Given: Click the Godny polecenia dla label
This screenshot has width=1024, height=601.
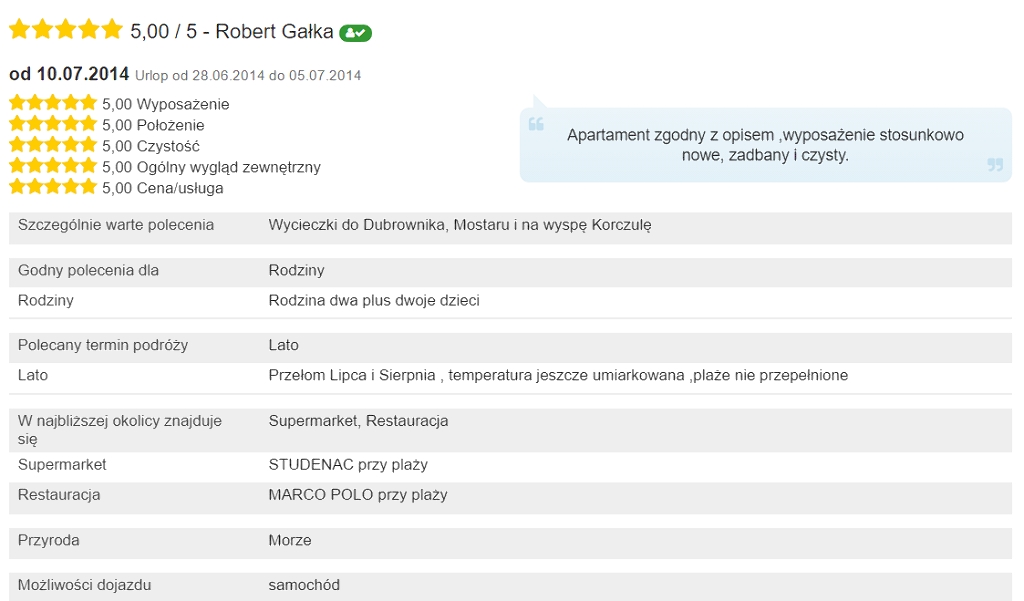Looking at the screenshot, I should (x=88, y=271).
